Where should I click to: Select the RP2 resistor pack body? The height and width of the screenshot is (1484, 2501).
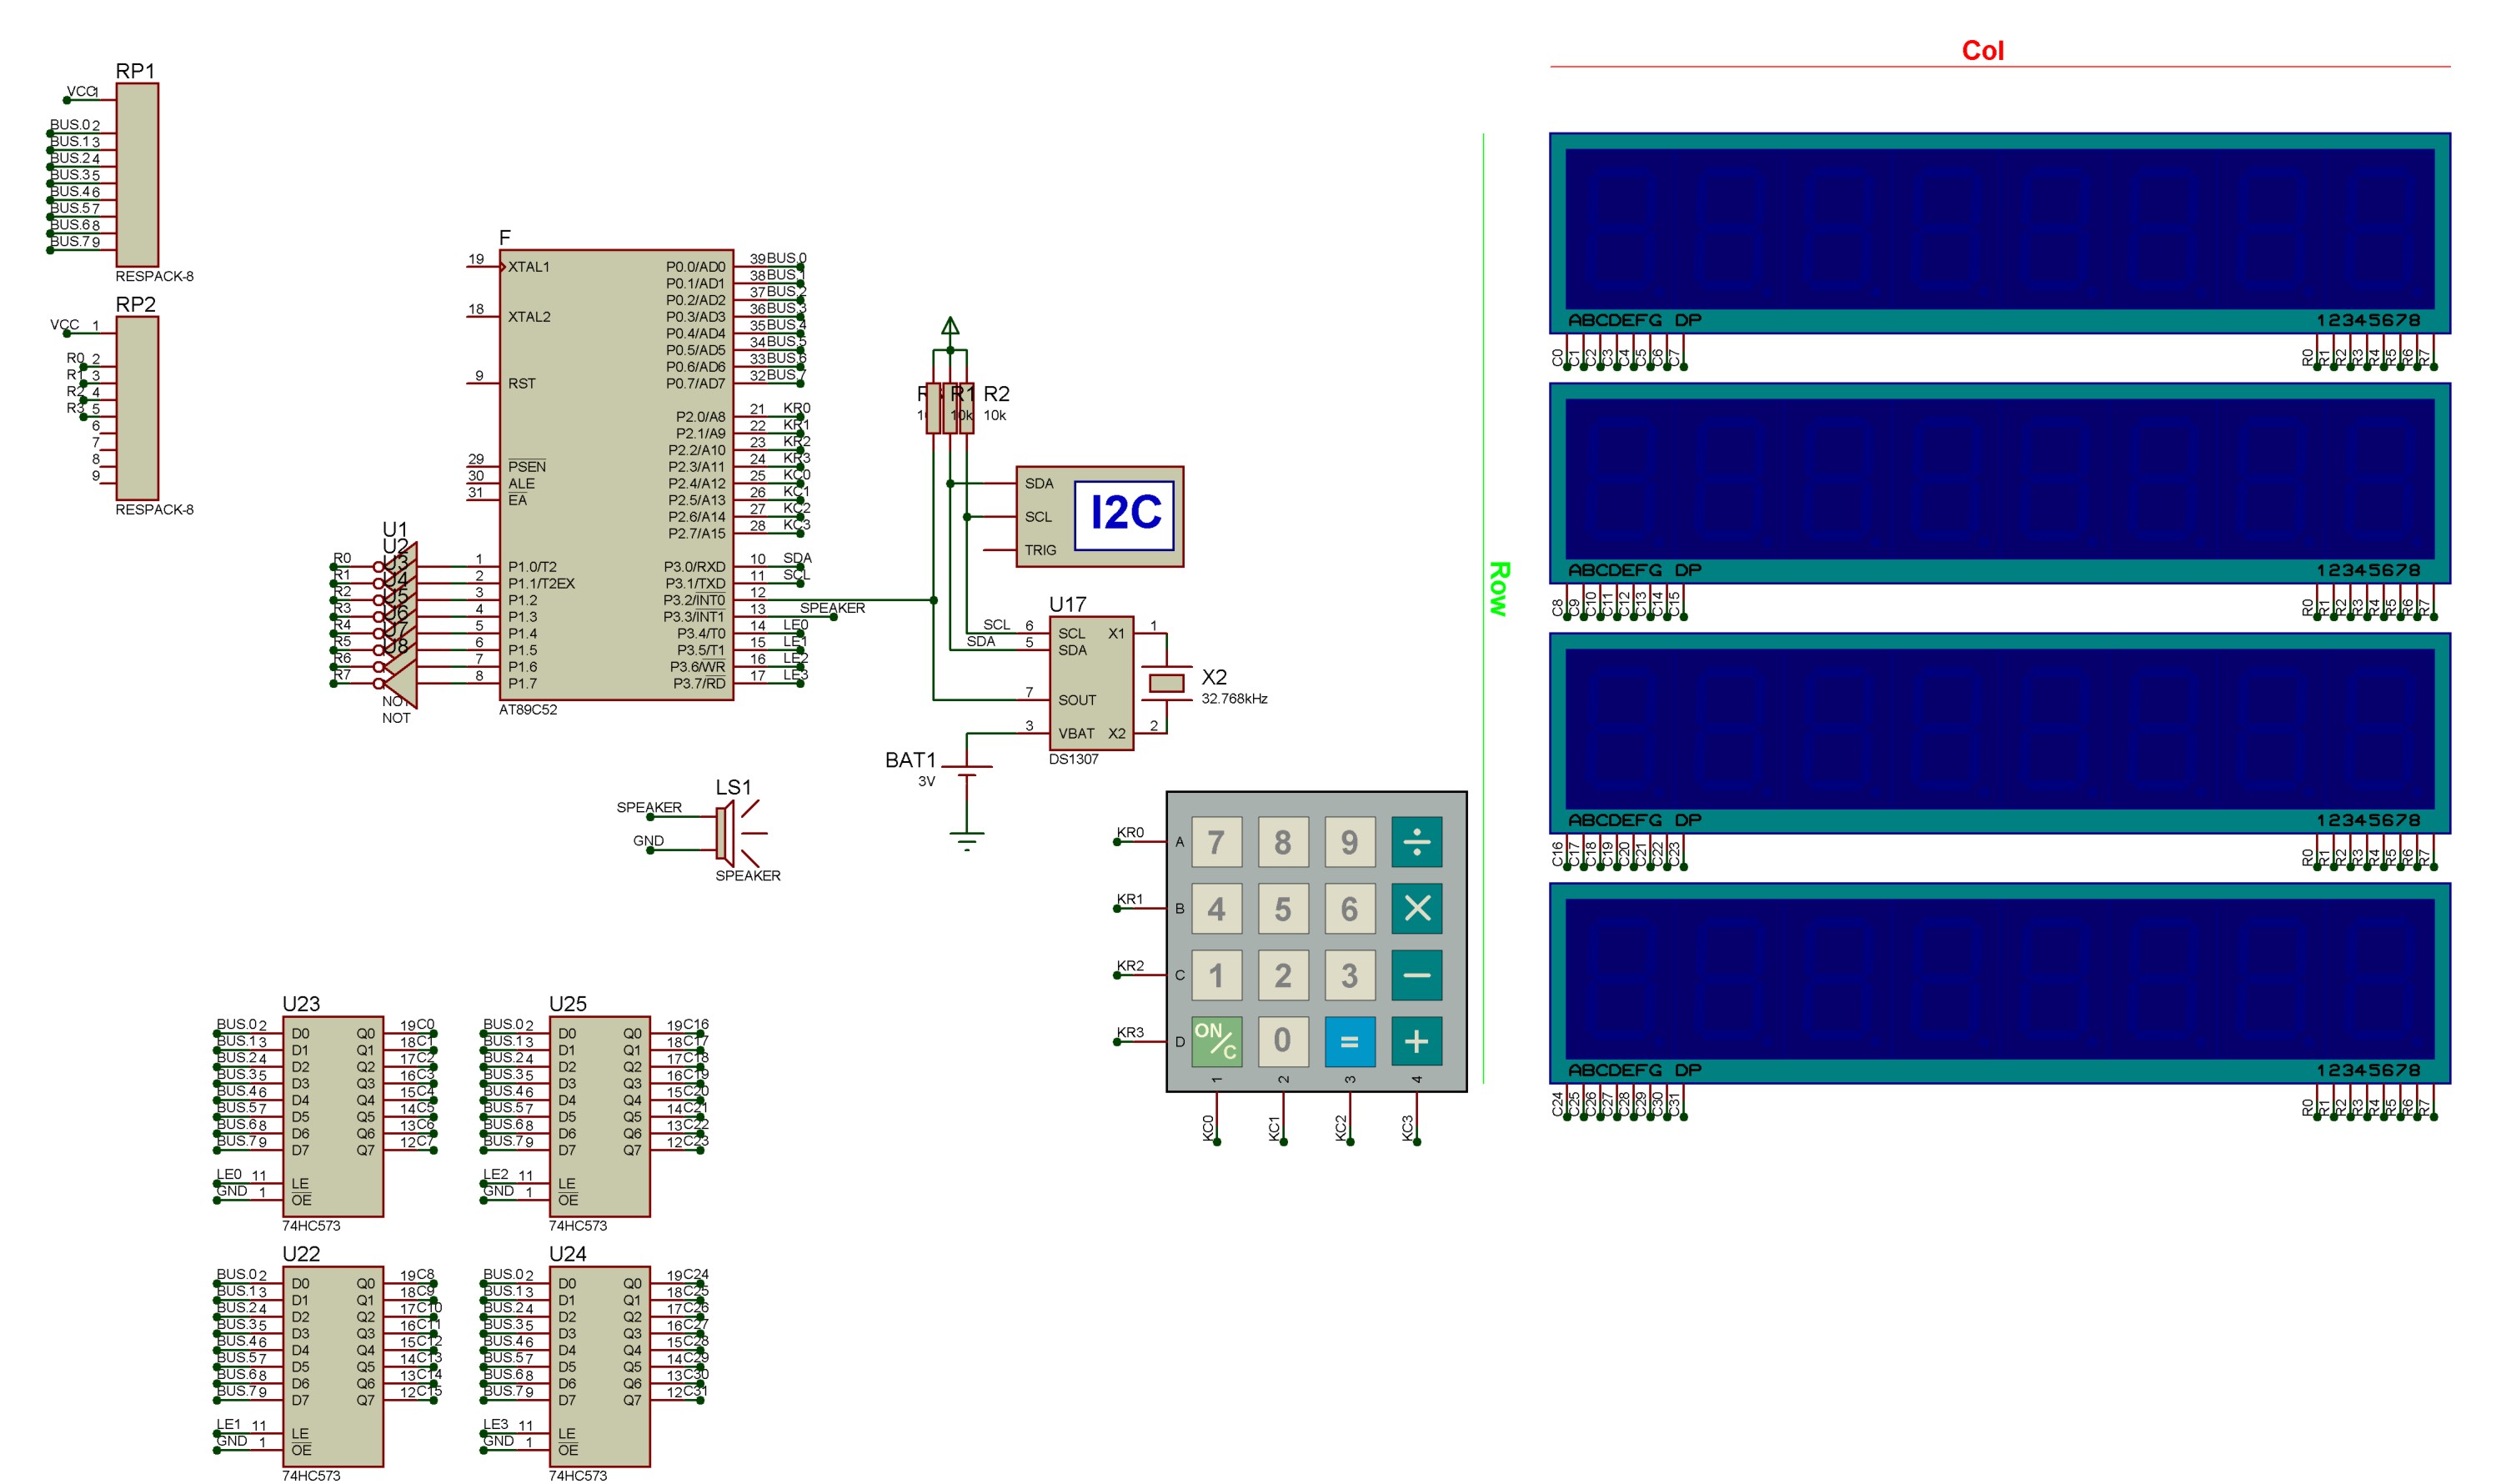pos(137,408)
